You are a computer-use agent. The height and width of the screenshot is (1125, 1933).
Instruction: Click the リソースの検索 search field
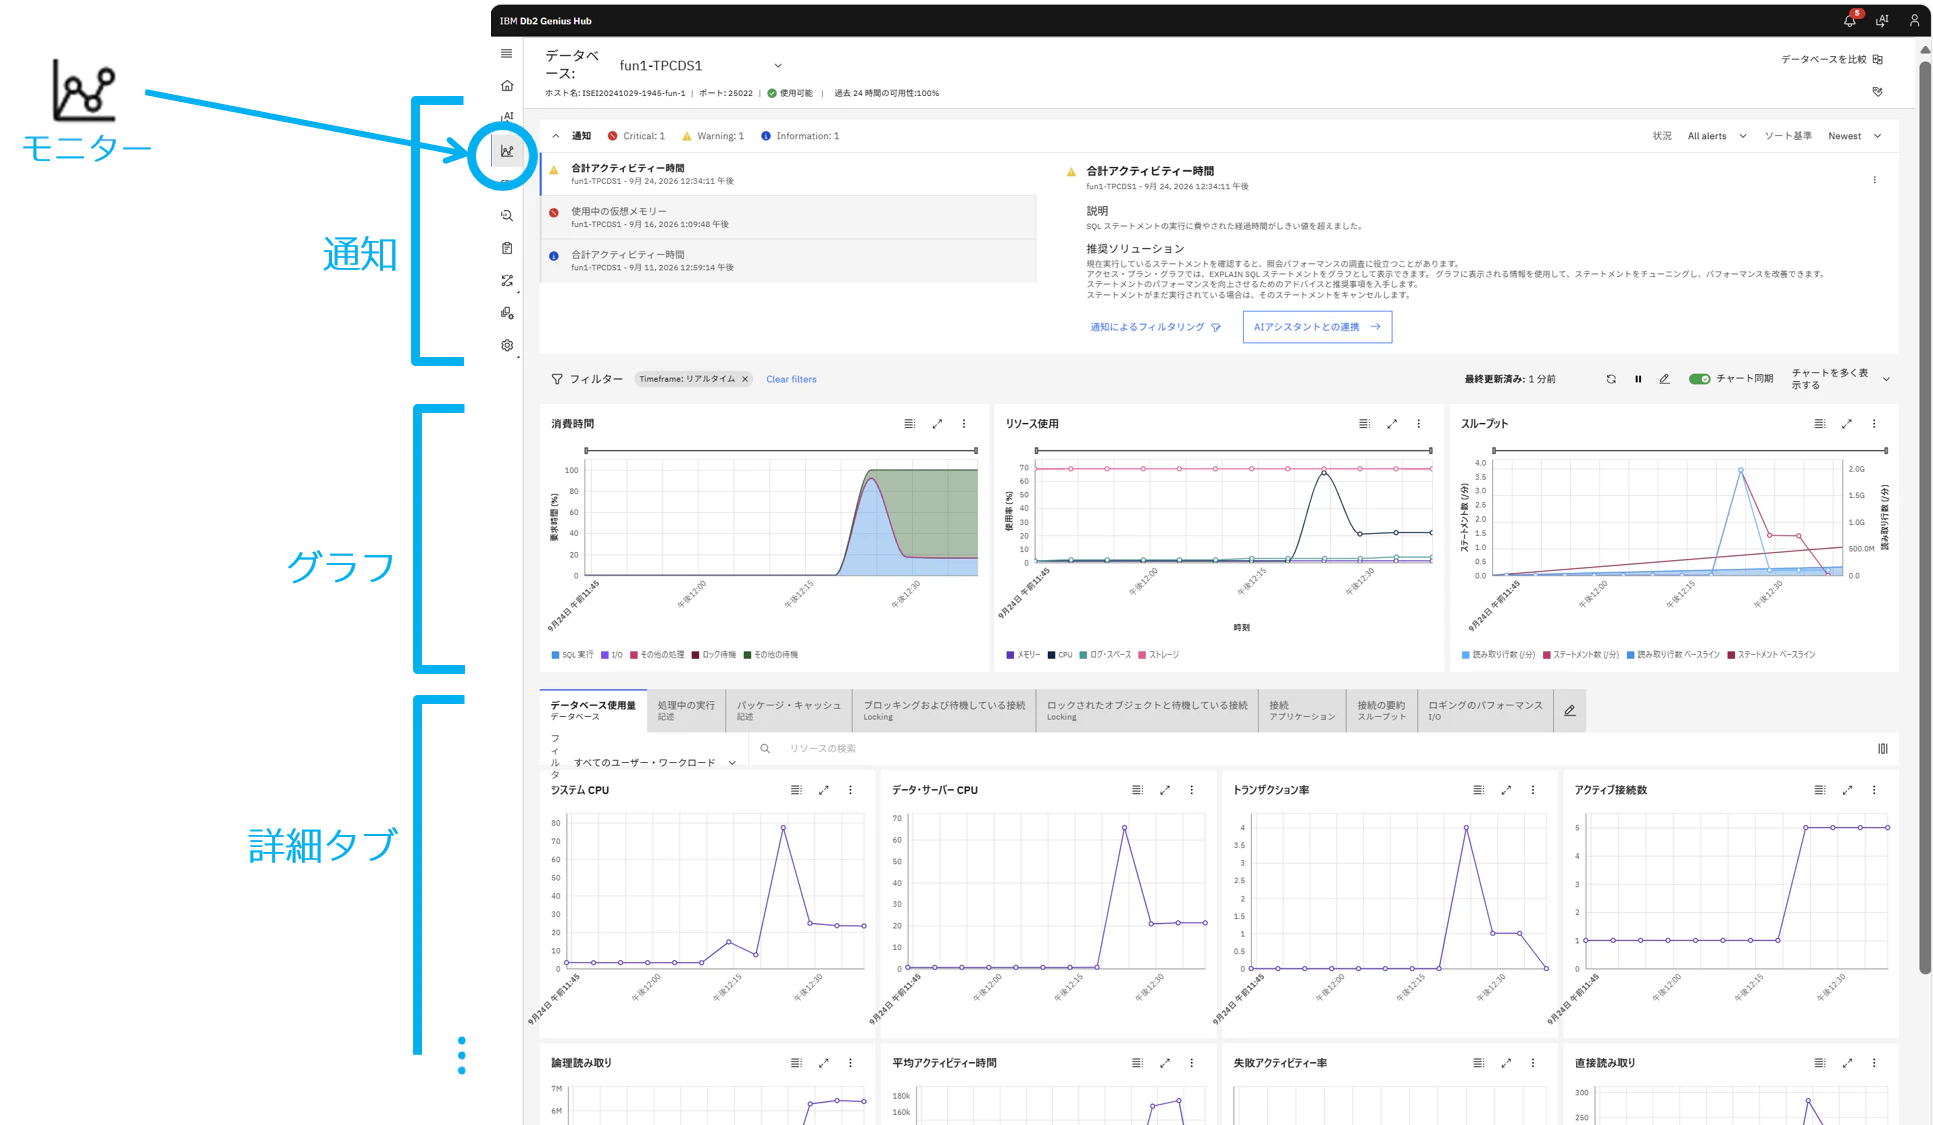tap(1310, 749)
